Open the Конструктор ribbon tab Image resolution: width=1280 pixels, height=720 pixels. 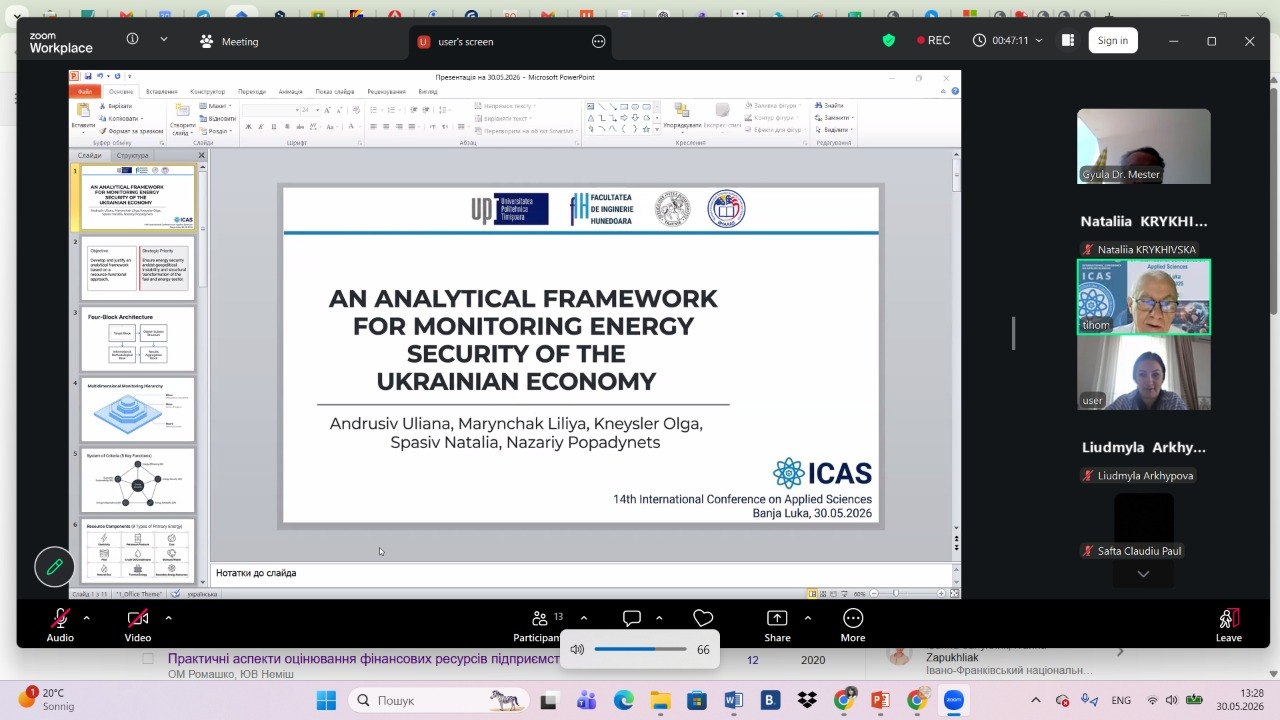click(208, 91)
